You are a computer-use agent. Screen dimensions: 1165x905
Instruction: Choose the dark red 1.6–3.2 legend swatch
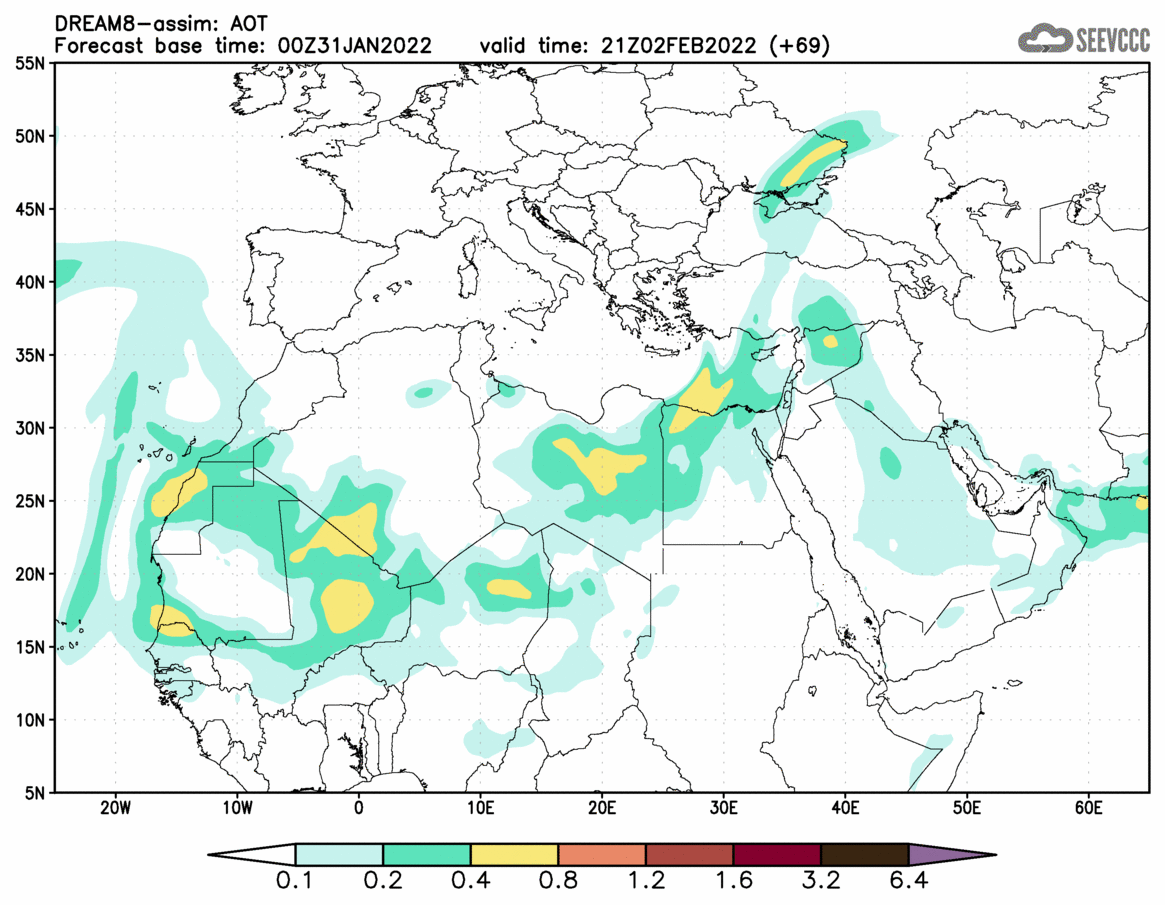(777, 855)
